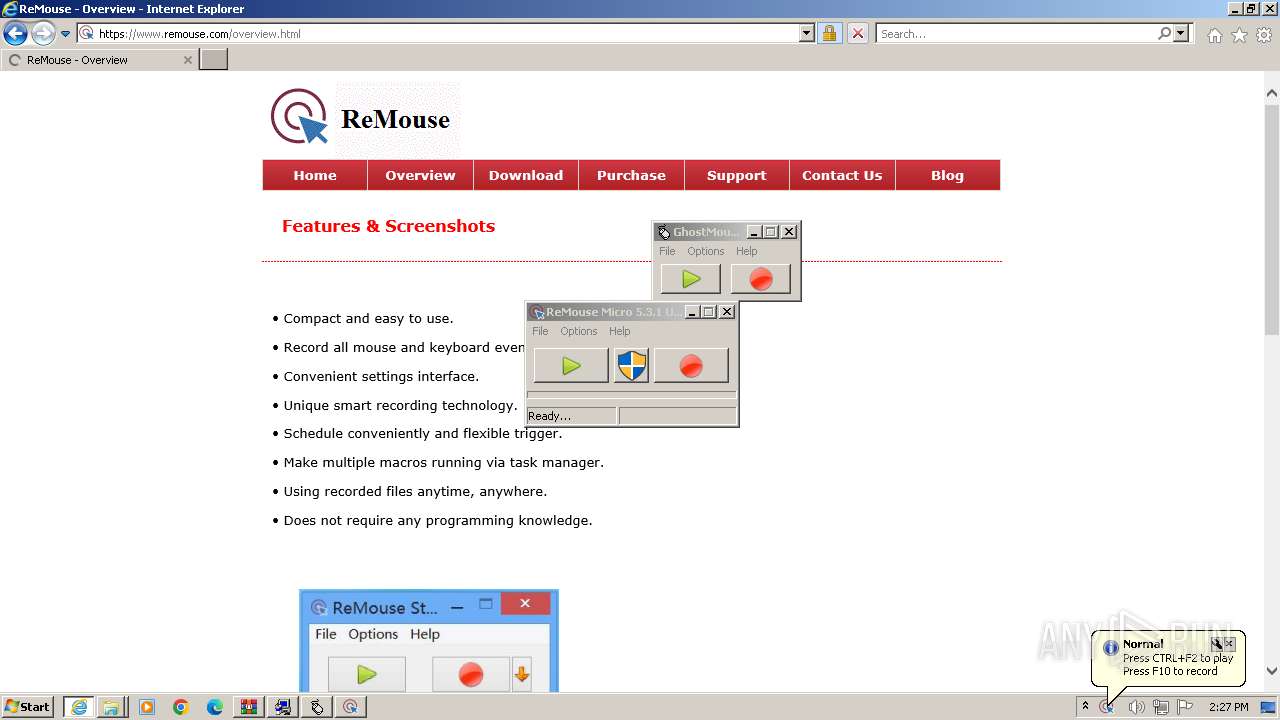Open Favorites star icon
The image size is (1280, 720).
(1239, 35)
